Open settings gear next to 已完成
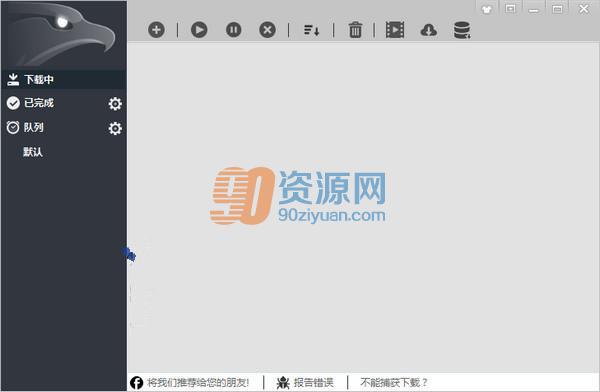 point(115,104)
